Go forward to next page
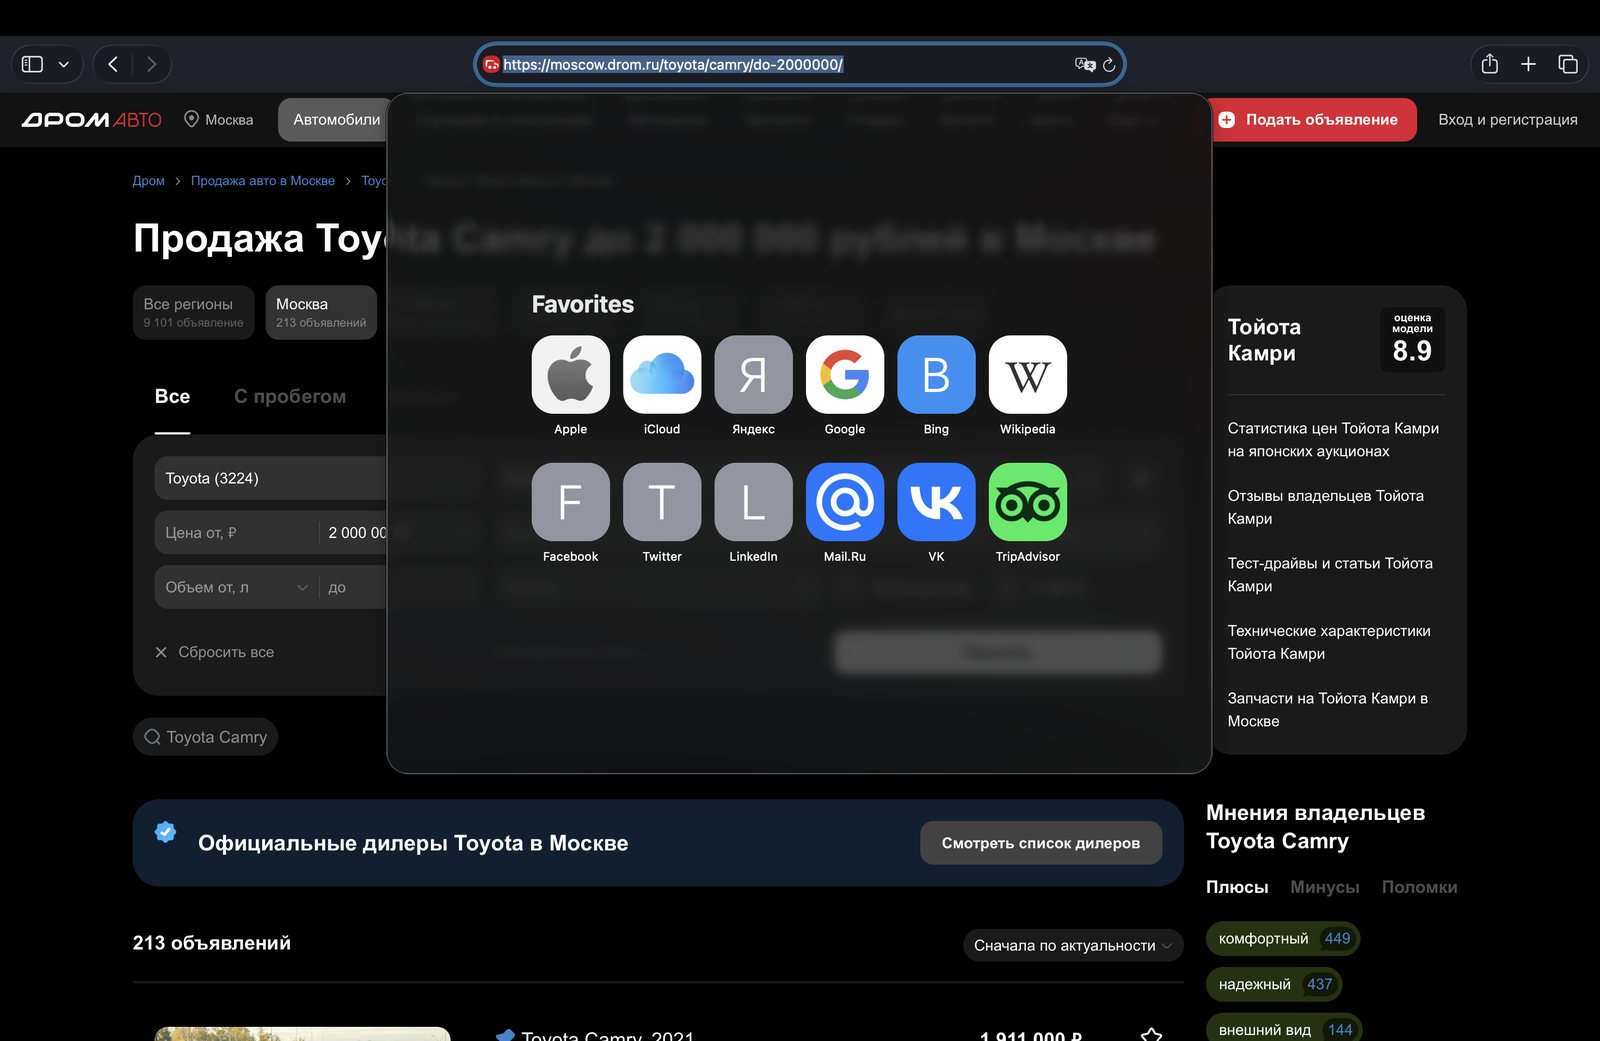Image resolution: width=1600 pixels, height=1041 pixels. (151, 64)
